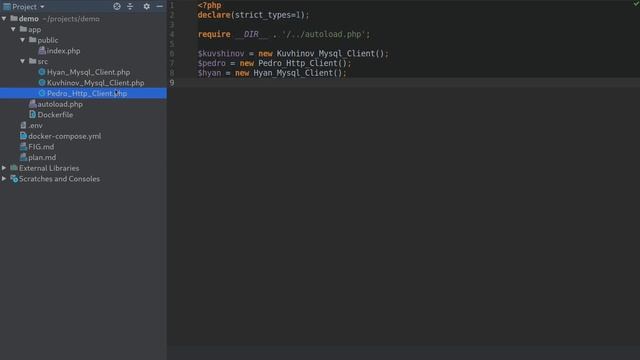Image resolution: width=640 pixels, height=360 pixels.
Task: Open project panel settings gear
Action: coord(146,6)
